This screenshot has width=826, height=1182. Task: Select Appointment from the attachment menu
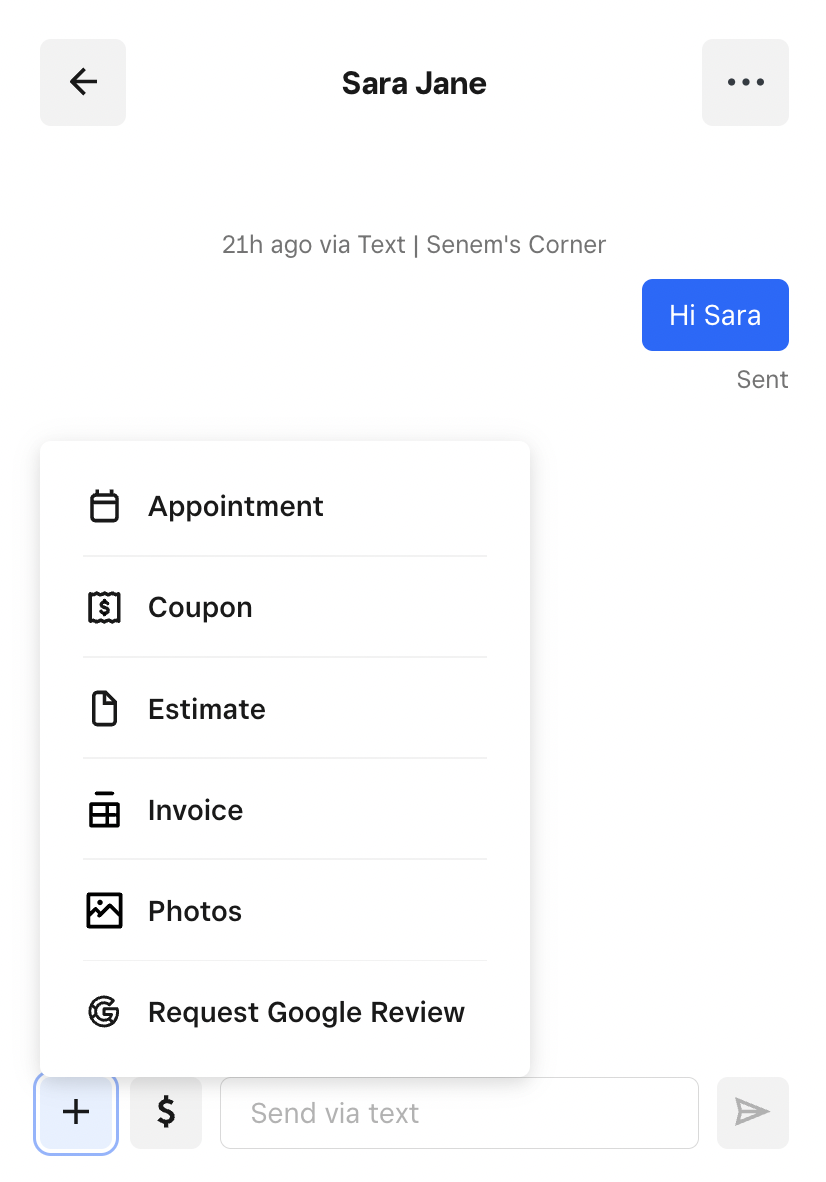236,506
